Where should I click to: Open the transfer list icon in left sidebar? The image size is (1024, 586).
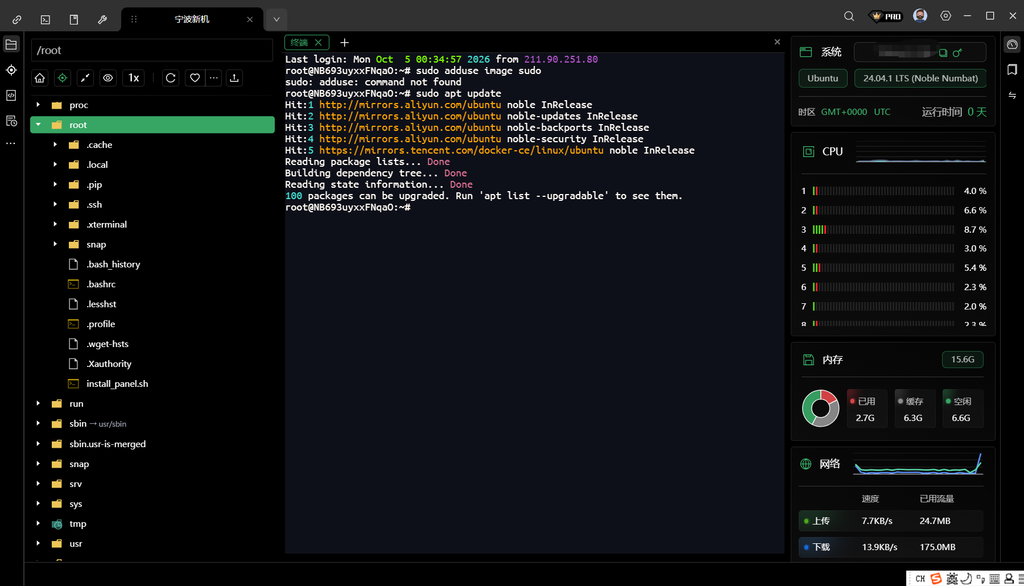click(x=11, y=121)
